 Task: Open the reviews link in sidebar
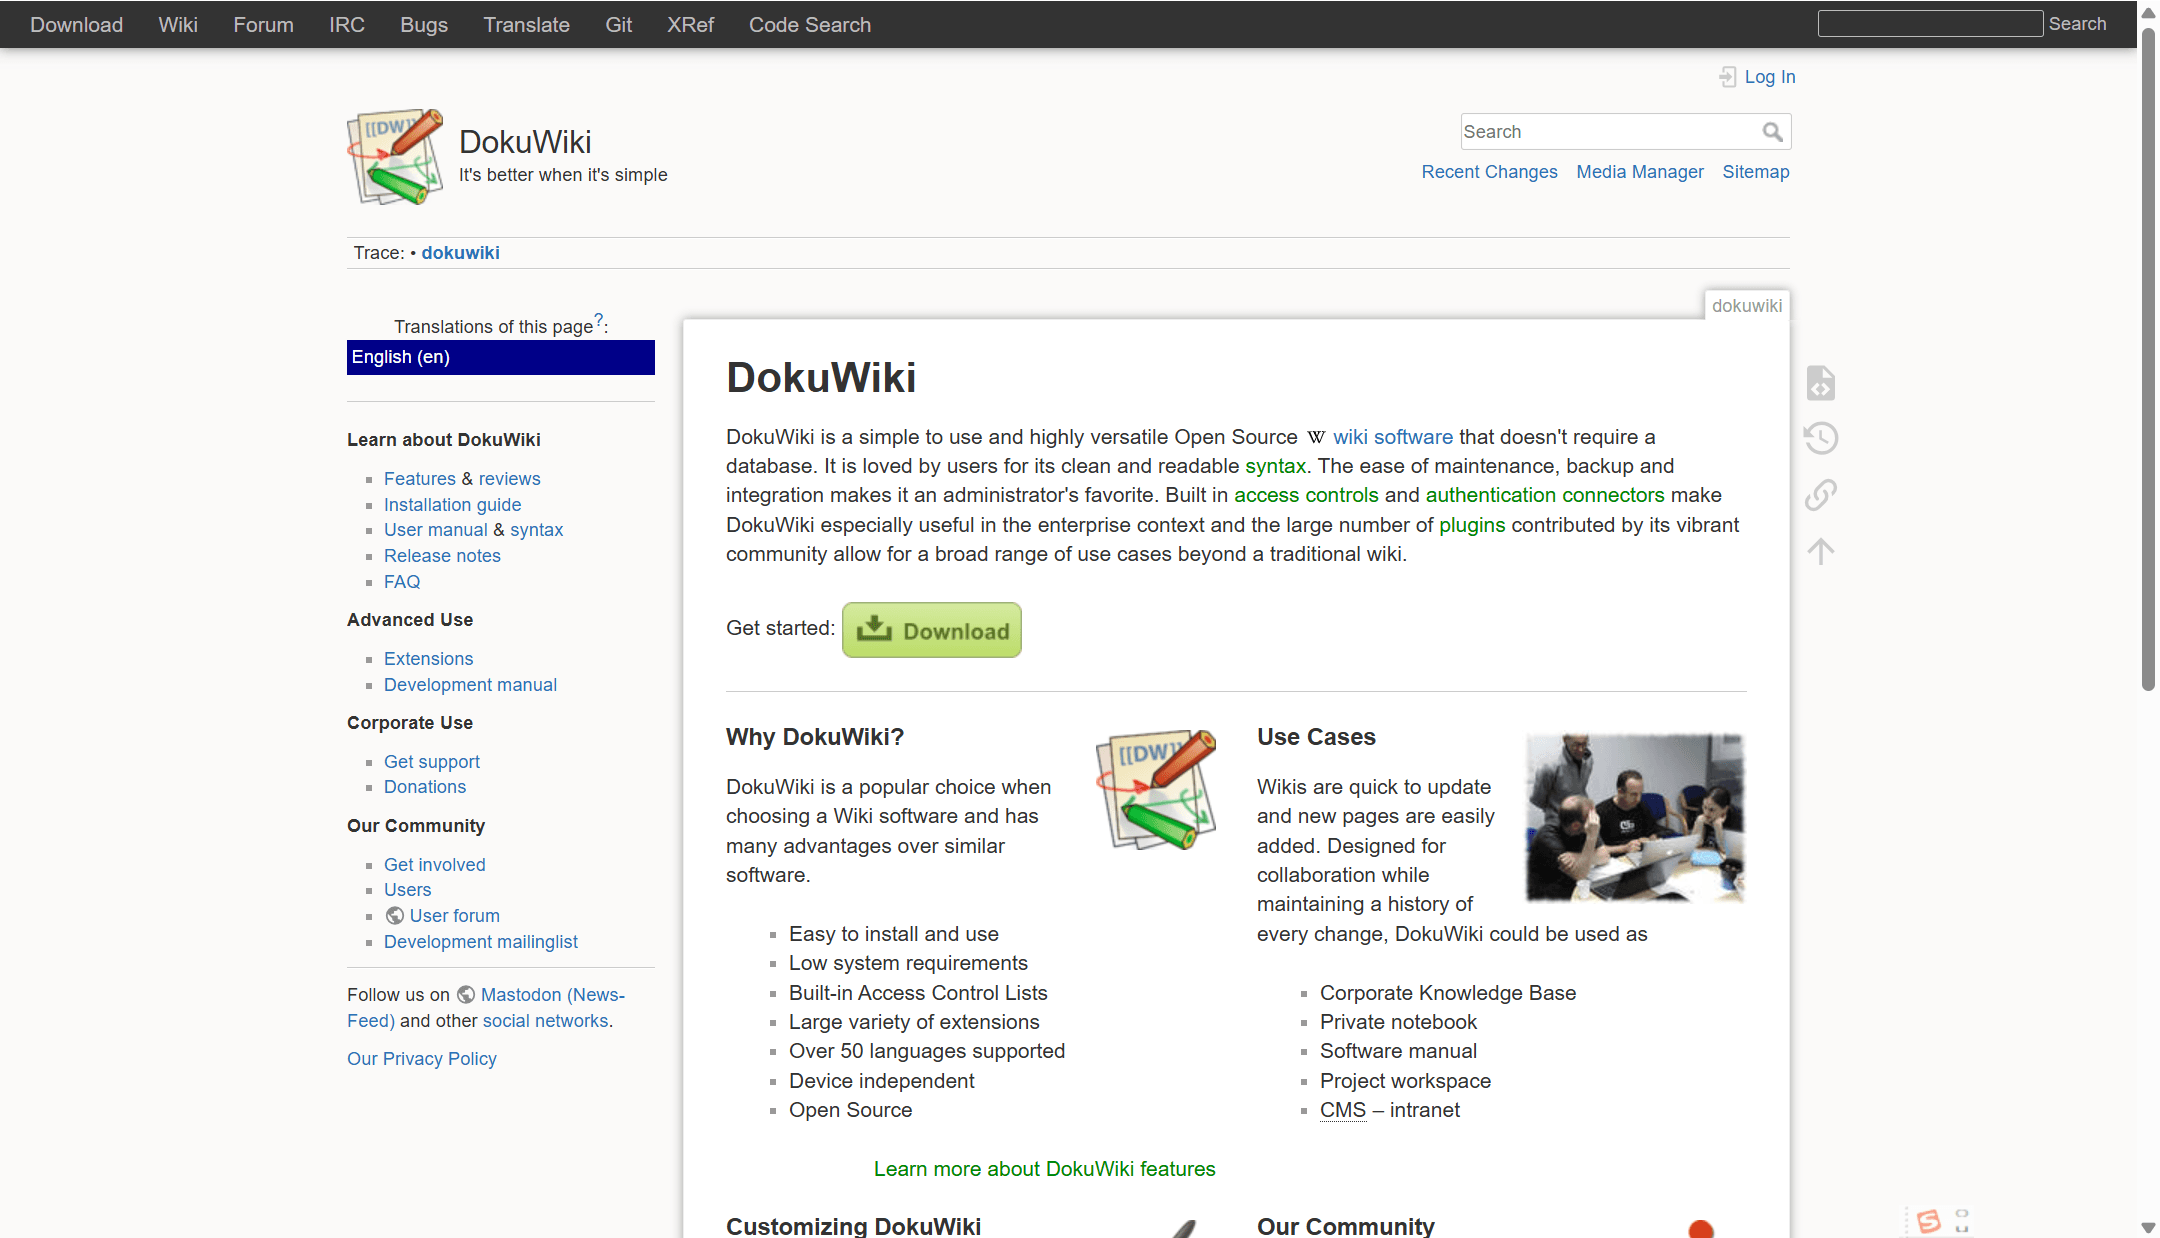(x=509, y=479)
